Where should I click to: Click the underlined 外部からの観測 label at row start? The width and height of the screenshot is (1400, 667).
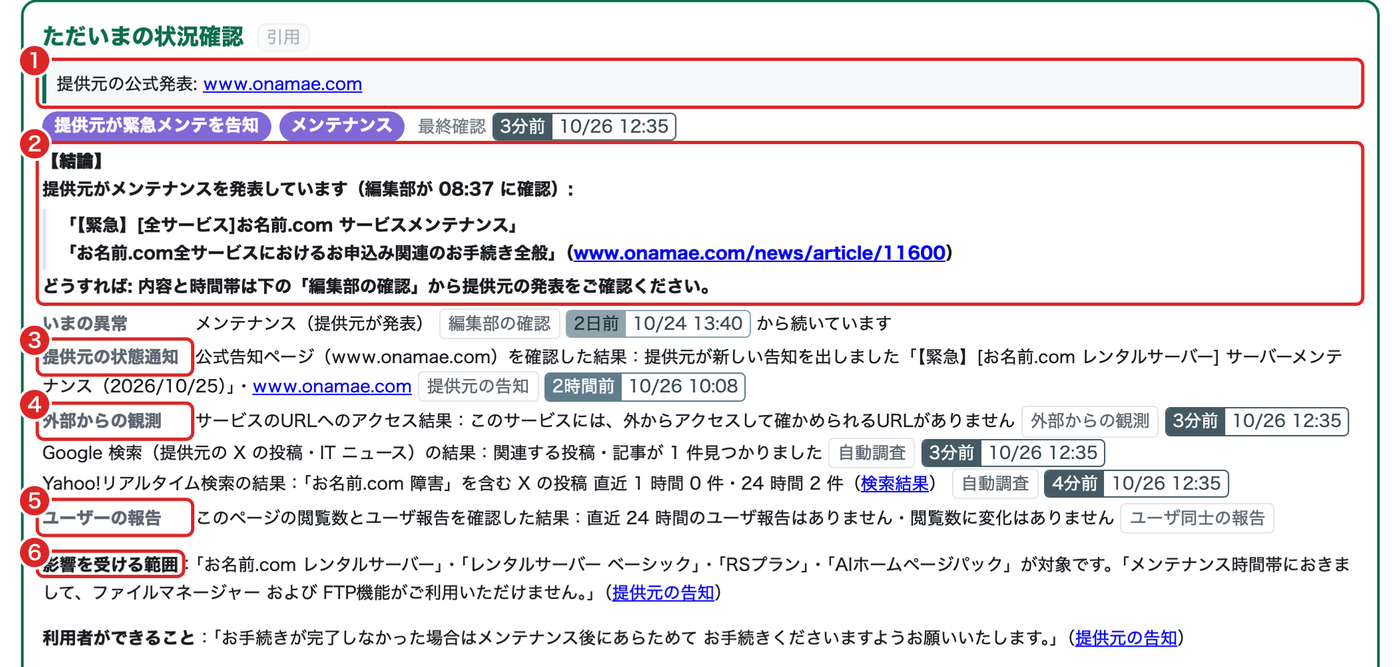pos(102,421)
